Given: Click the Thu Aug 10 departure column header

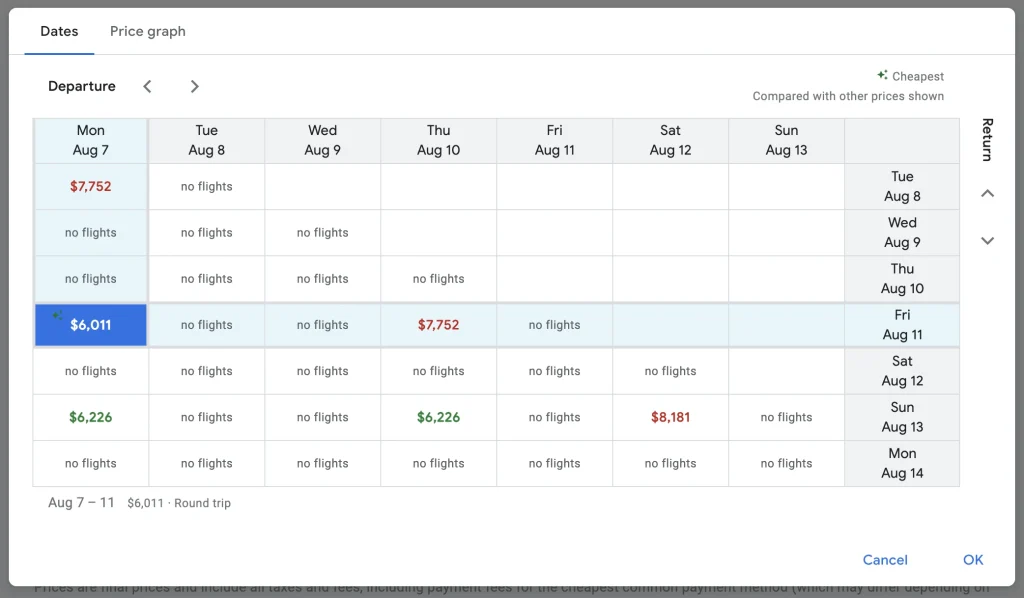Looking at the screenshot, I should click(x=438, y=140).
